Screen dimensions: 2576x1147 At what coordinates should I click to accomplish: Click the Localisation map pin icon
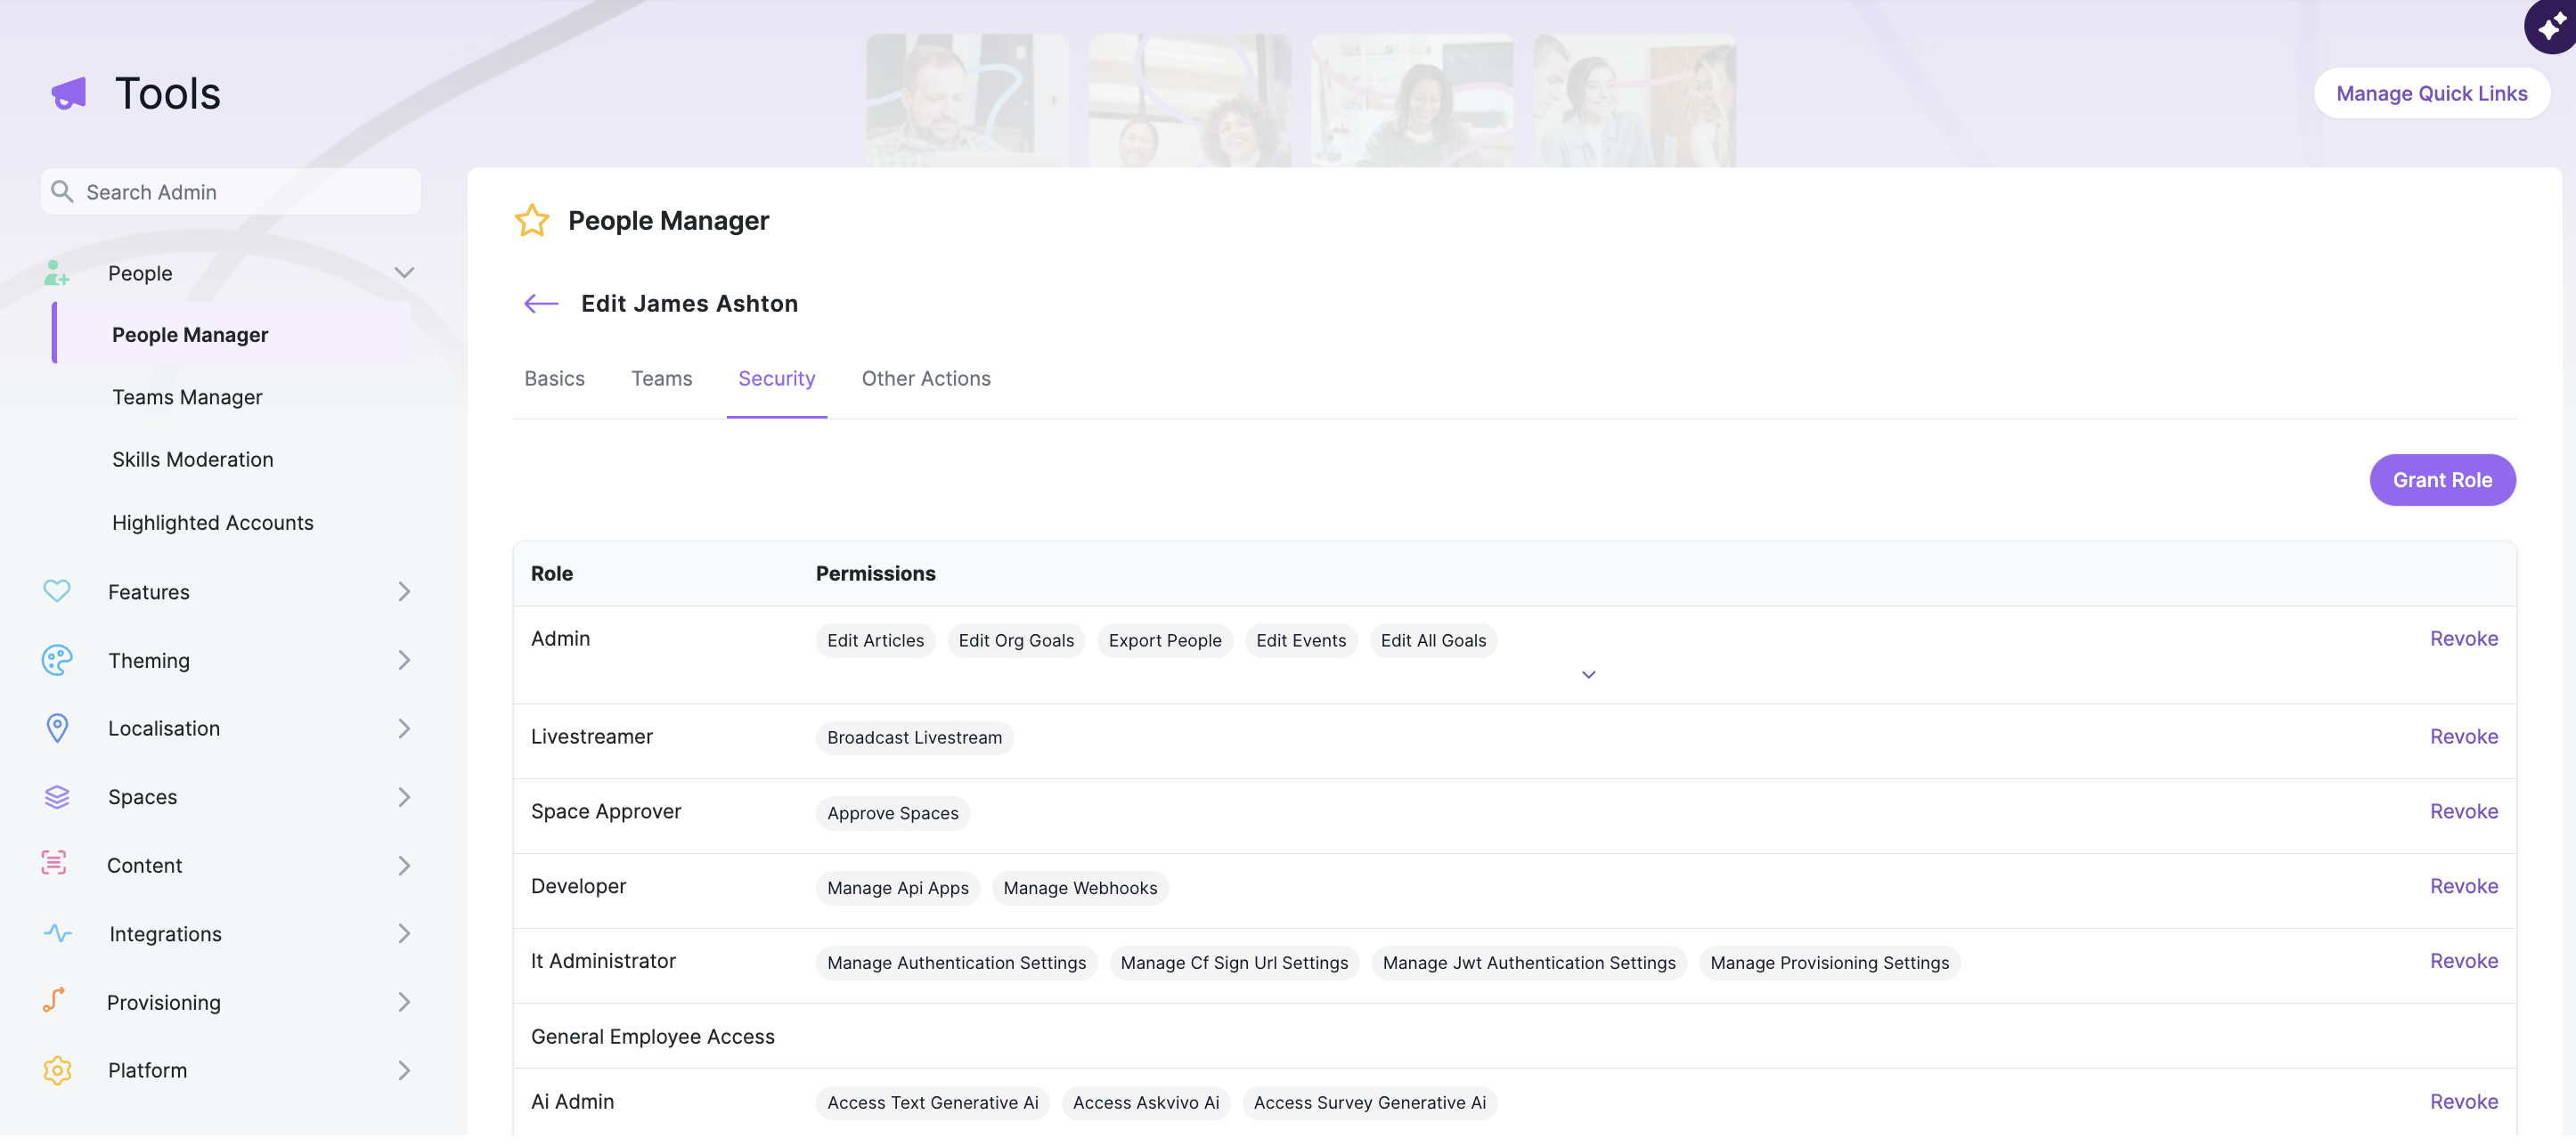[57, 729]
